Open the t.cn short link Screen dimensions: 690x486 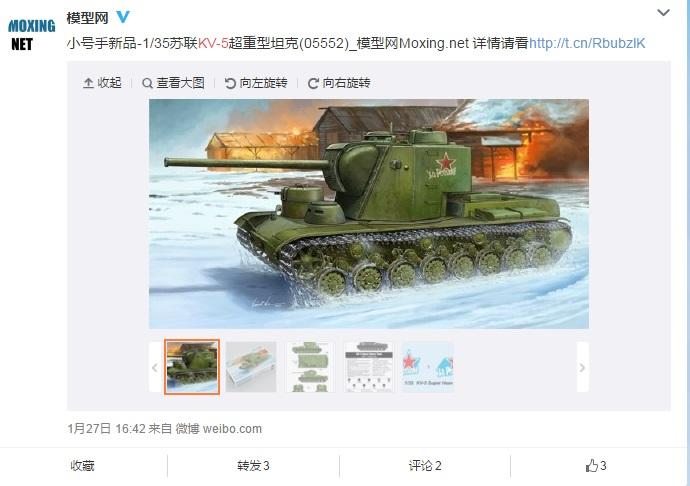(x=587, y=43)
